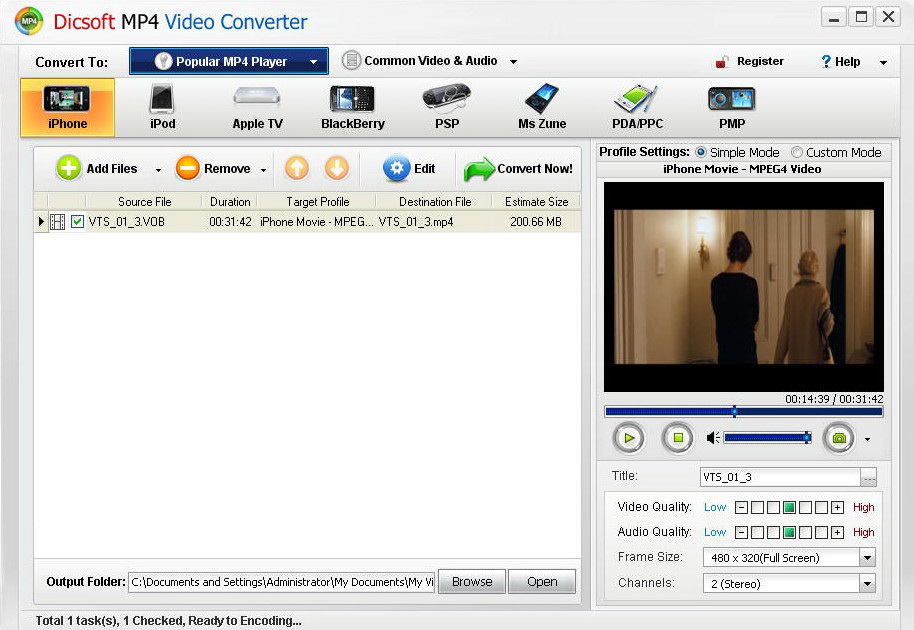Choose the Apple TV device profile
Image resolution: width=914 pixels, height=630 pixels.
click(x=257, y=108)
